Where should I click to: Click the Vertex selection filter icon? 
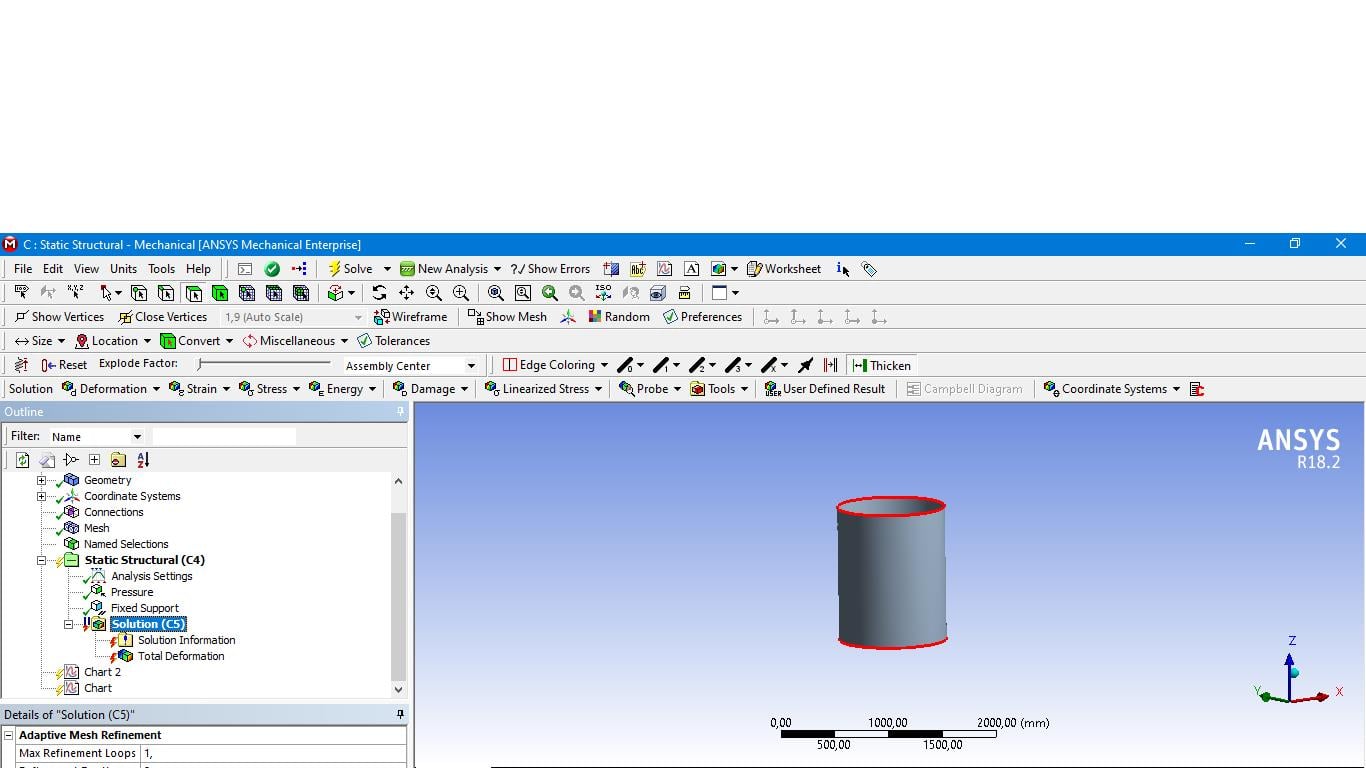139,293
